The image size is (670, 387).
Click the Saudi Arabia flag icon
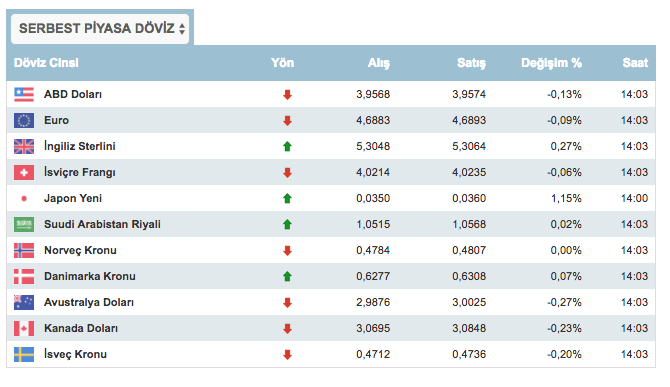[24, 224]
